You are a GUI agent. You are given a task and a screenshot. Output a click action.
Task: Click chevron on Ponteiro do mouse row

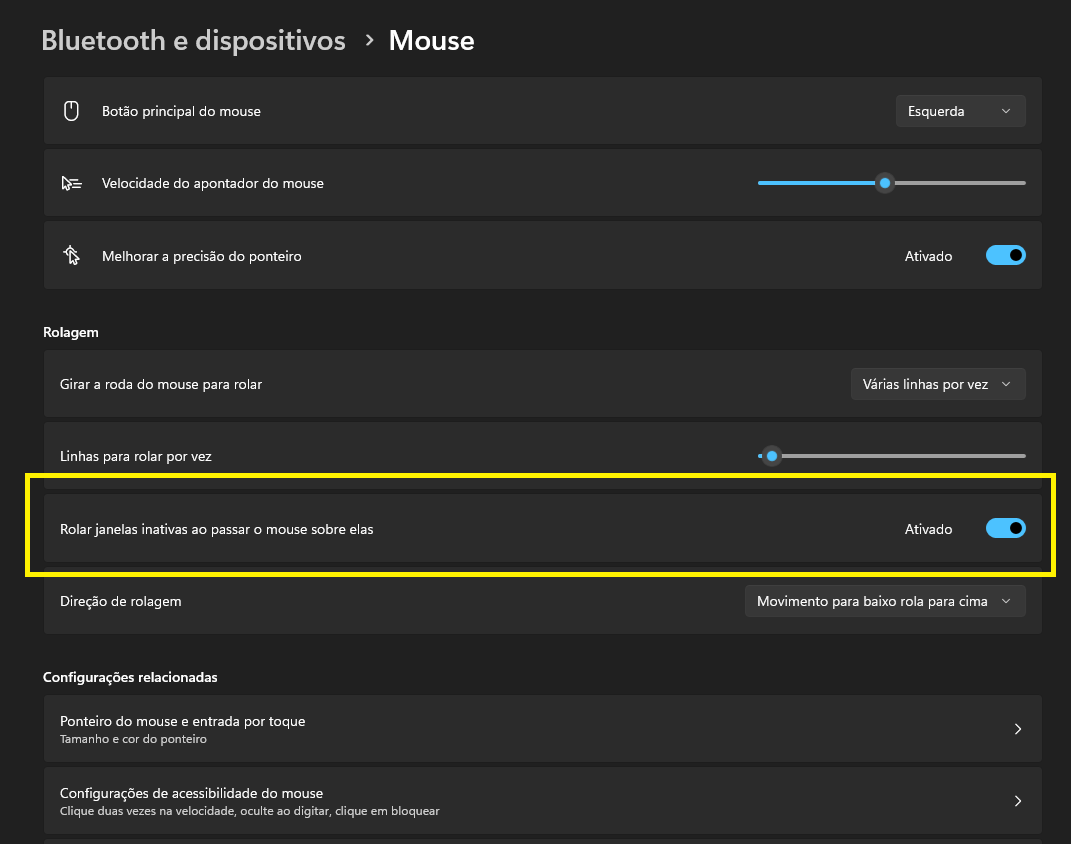click(x=1017, y=729)
